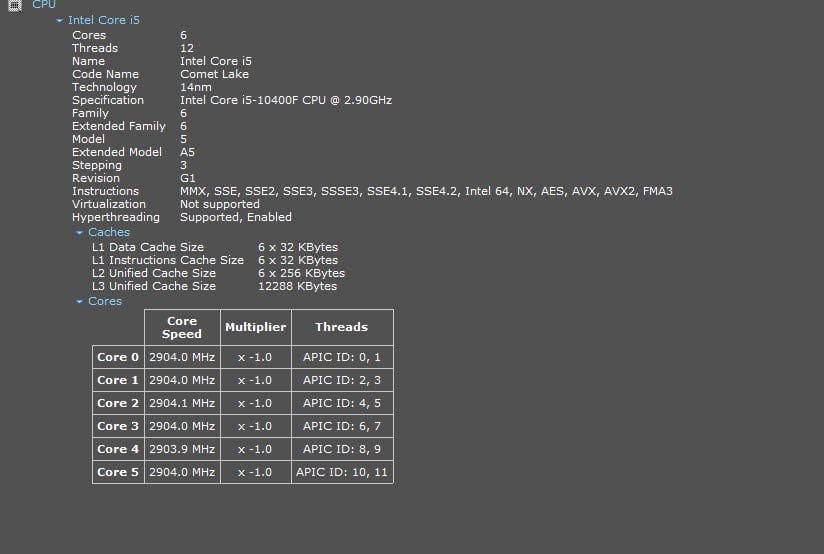
Task: Click the Specification value i5-10400F CPU
Action: point(286,100)
